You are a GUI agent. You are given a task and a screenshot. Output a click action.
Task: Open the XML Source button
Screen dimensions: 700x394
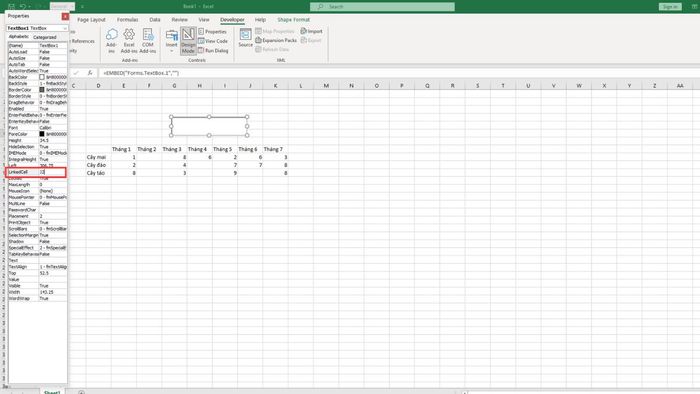pos(246,38)
